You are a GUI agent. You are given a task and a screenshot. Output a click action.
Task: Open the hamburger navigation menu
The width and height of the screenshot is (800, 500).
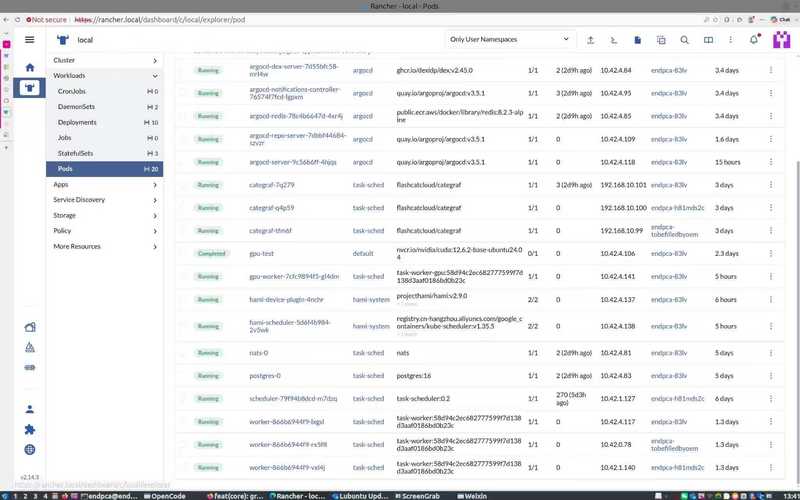pos(30,40)
